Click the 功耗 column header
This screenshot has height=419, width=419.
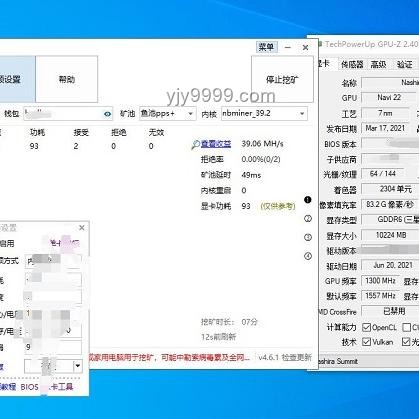[37, 132]
